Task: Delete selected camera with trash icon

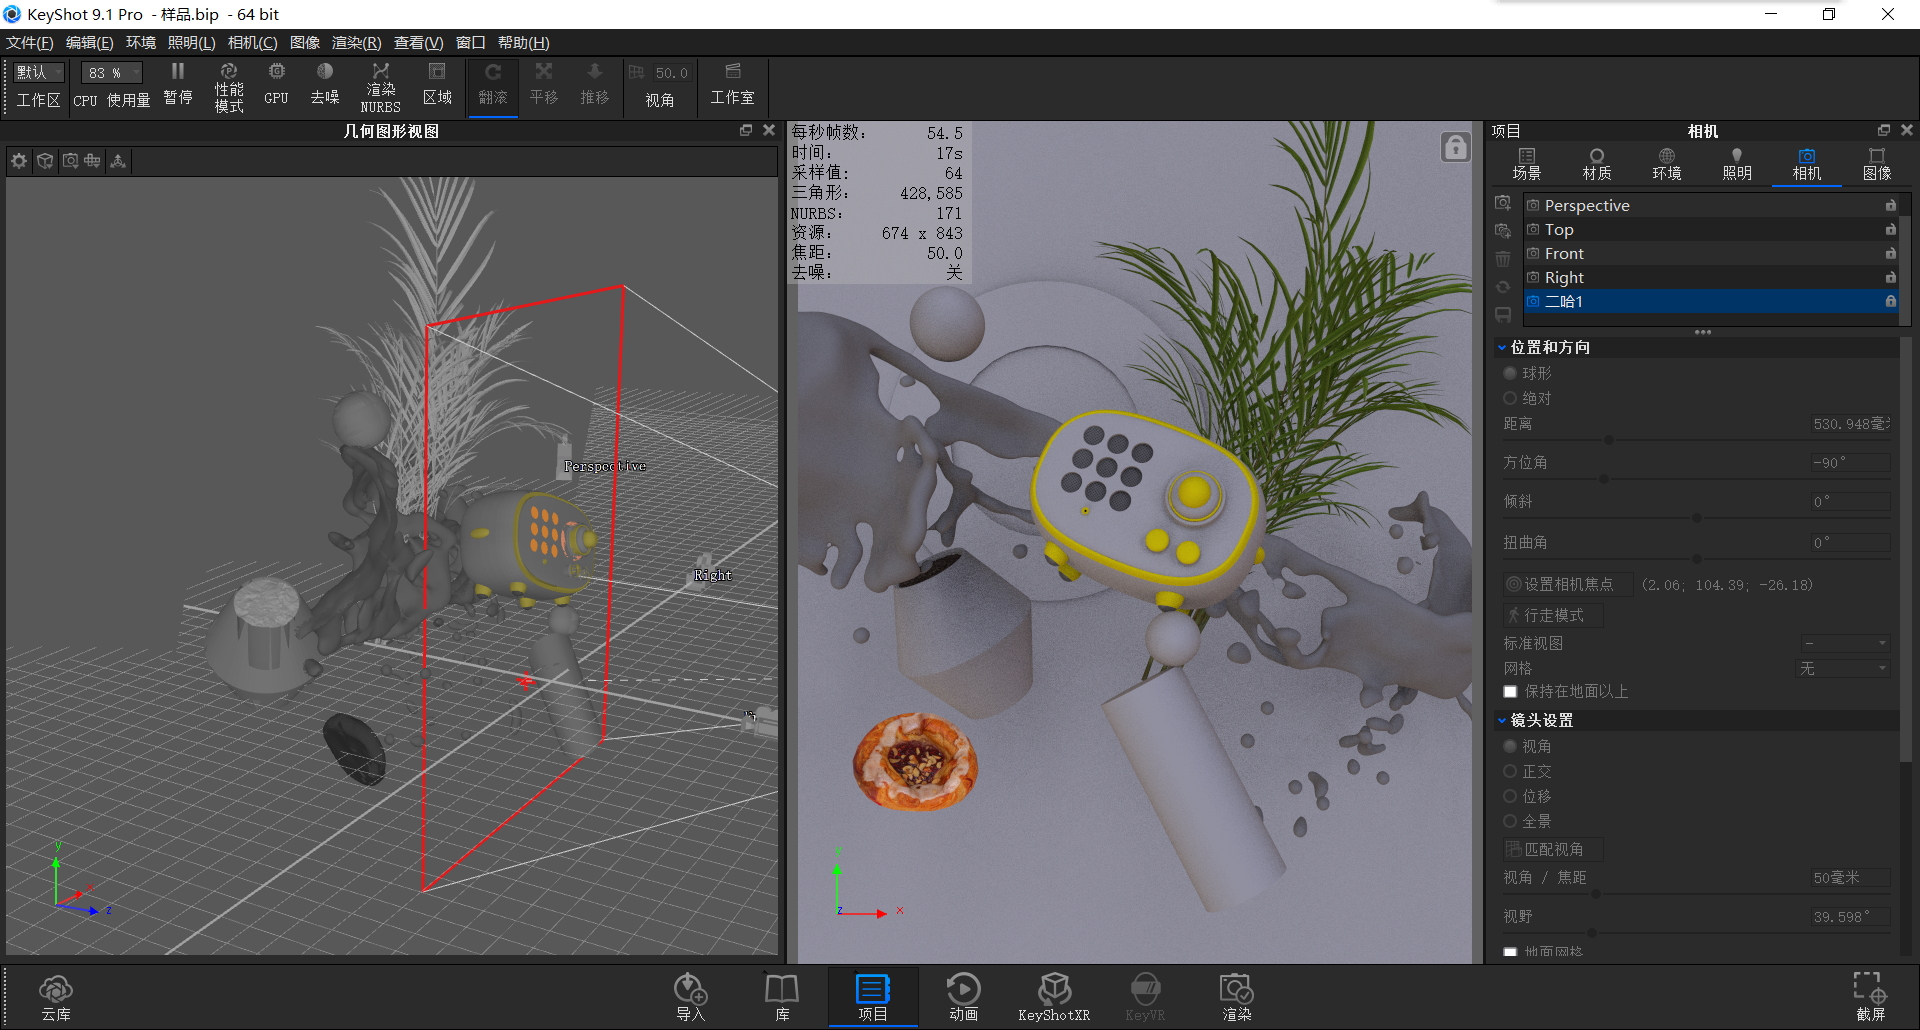Action: tap(1503, 258)
